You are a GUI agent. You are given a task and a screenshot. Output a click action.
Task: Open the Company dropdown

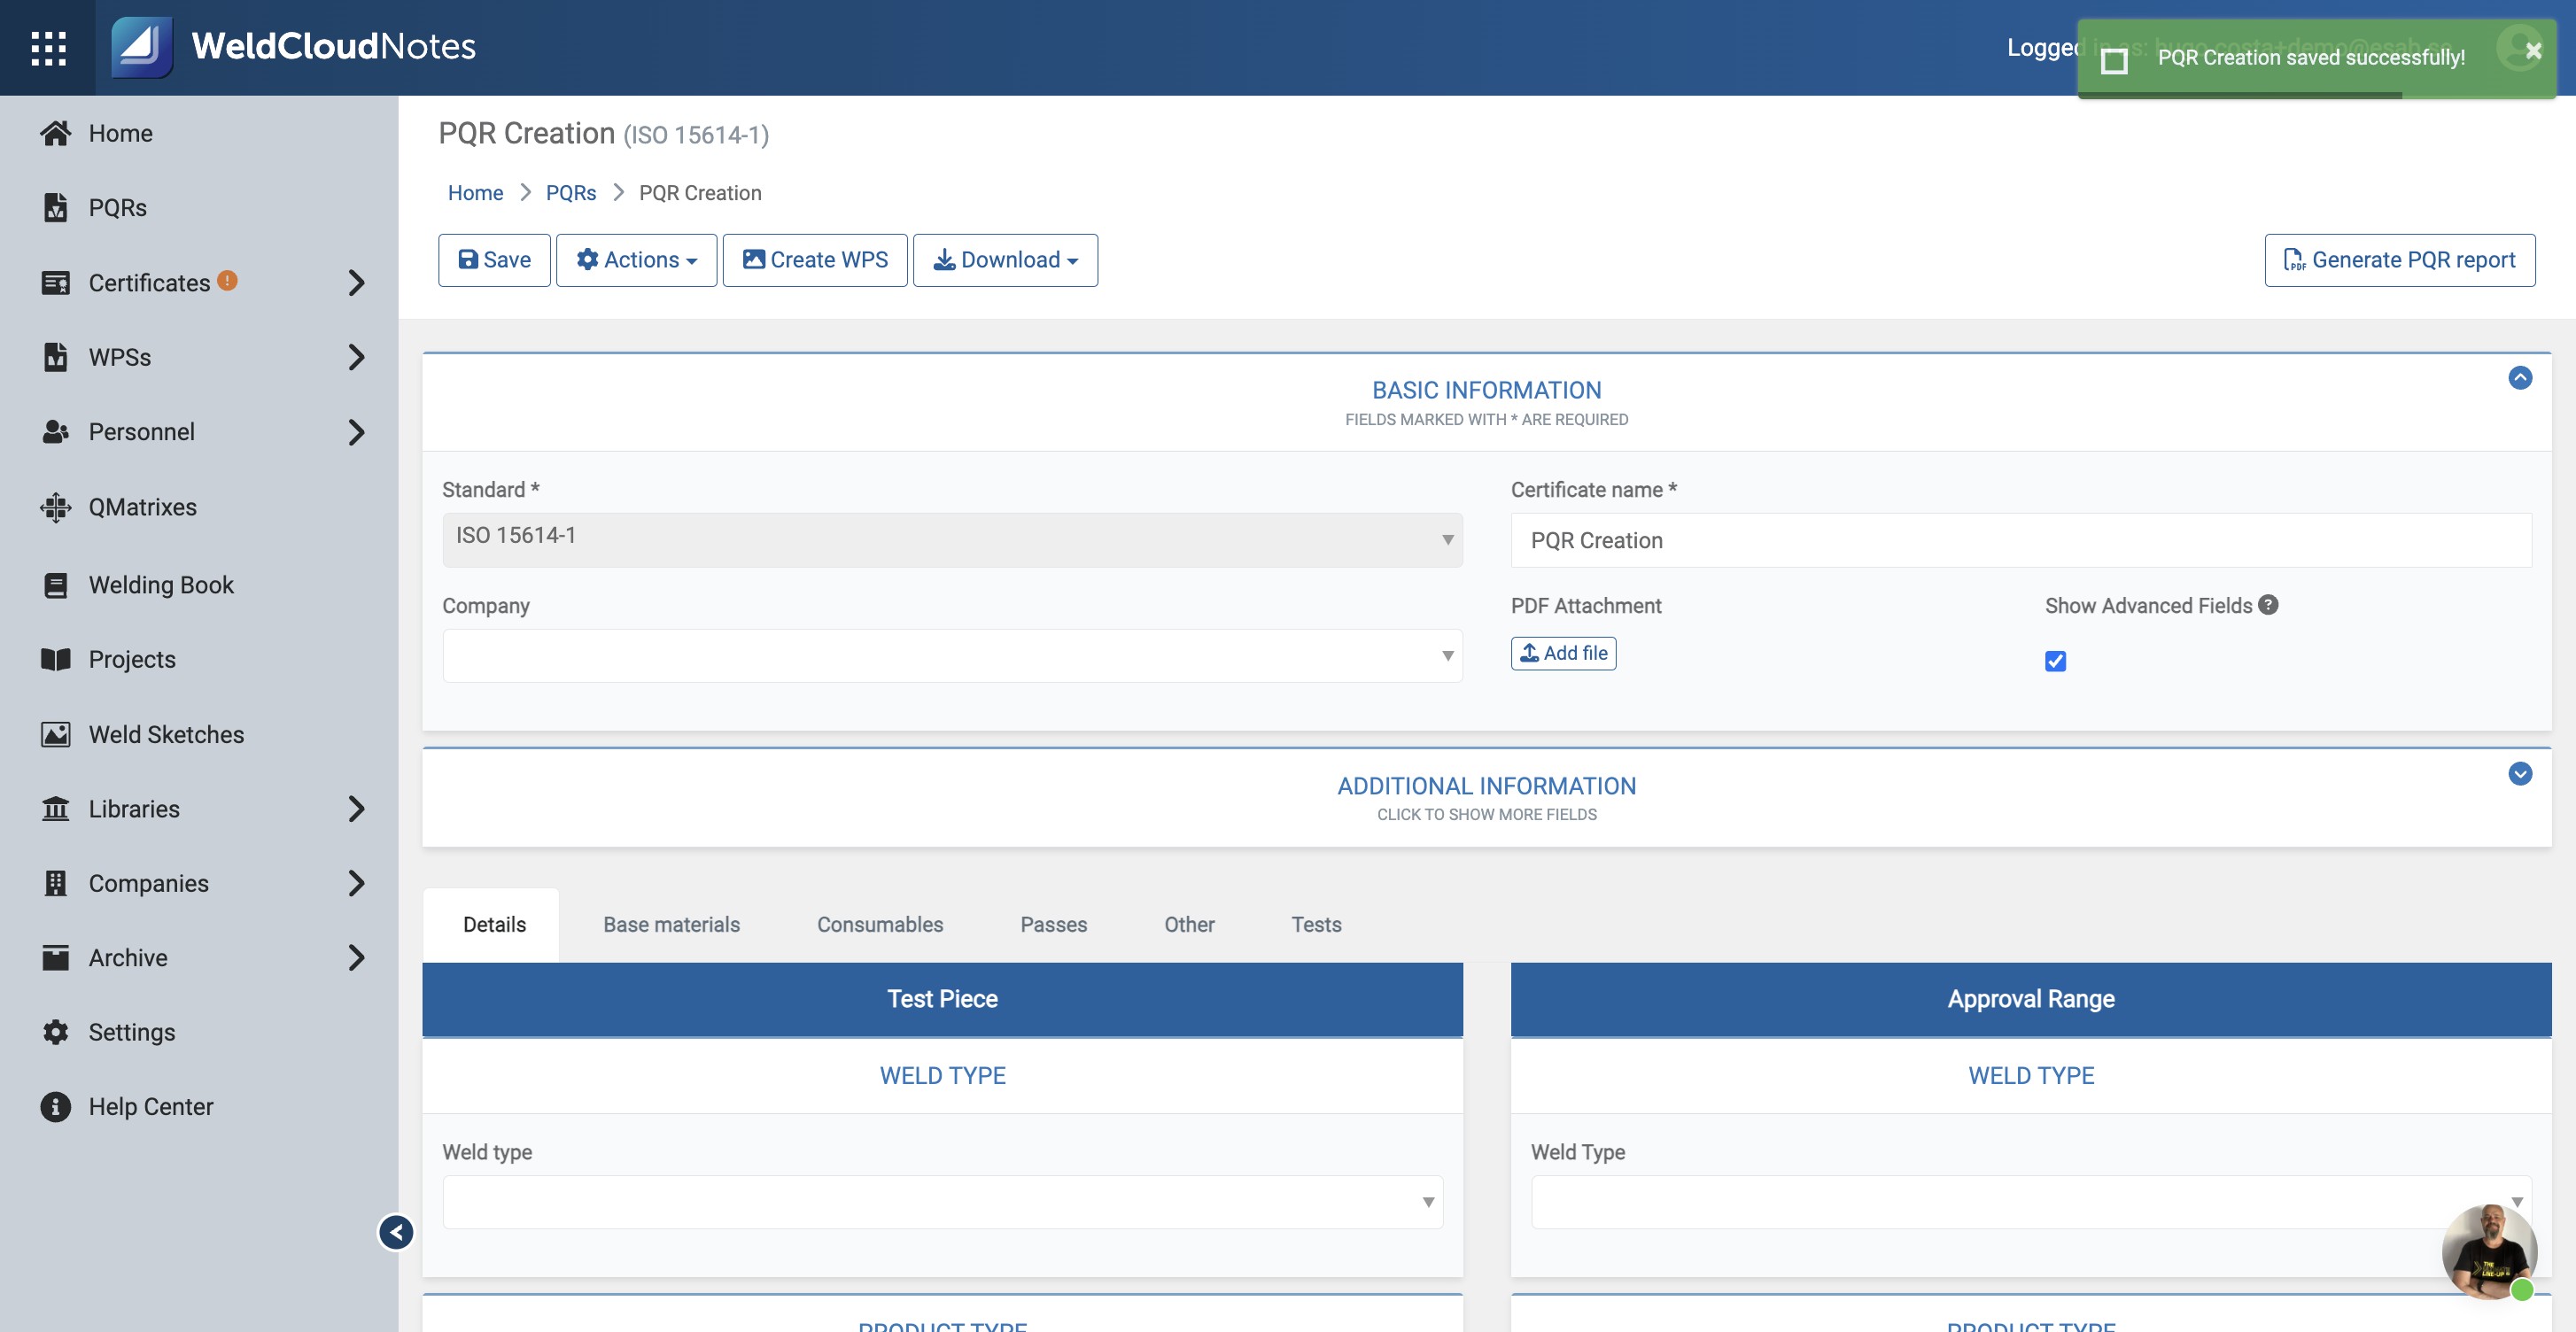click(952, 655)
